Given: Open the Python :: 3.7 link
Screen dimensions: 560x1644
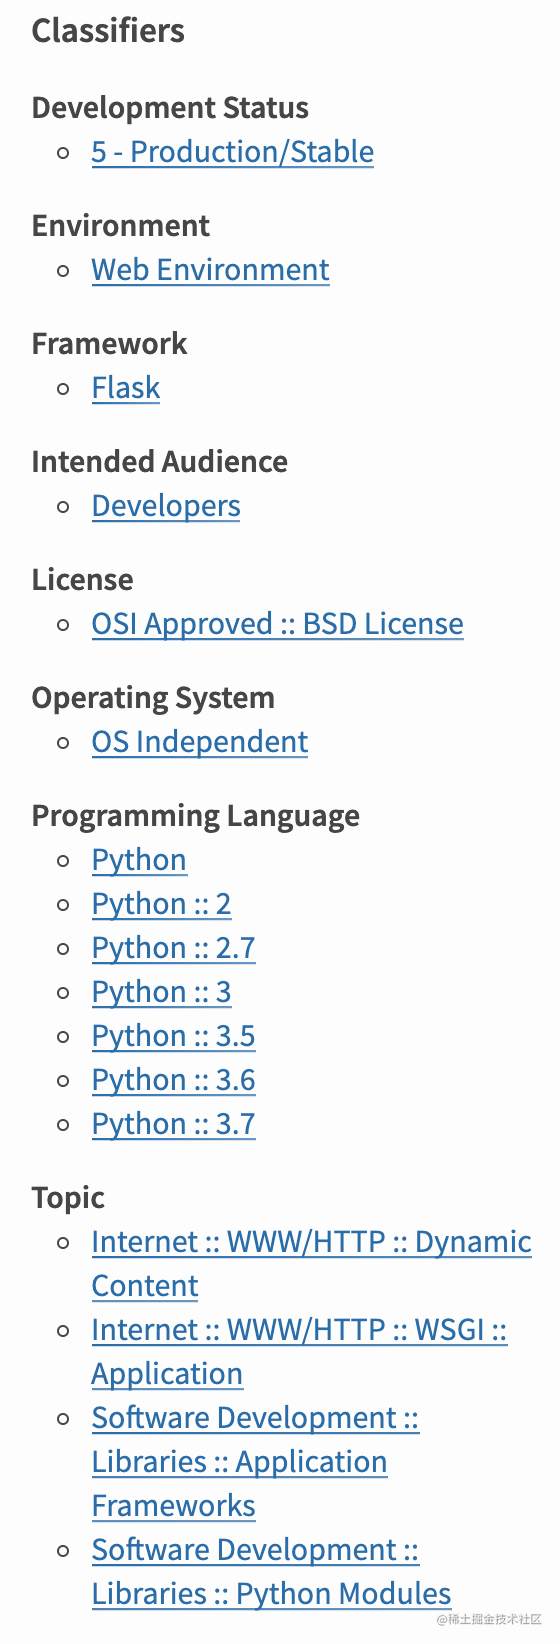Looking at the screenshot, I should coord(174,1124).
